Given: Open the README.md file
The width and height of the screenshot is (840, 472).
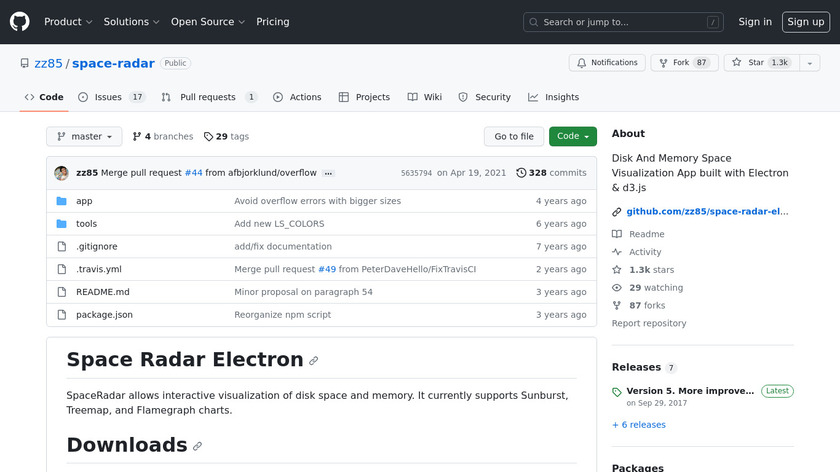Looking at the screenshot, I should [102, 292].
